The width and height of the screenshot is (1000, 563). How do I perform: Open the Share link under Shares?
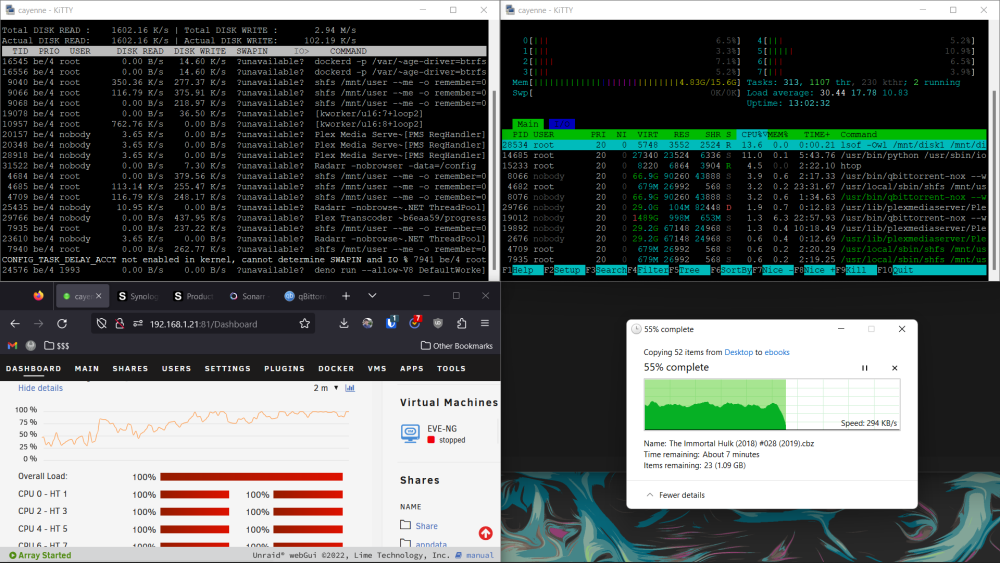(426, 526)
